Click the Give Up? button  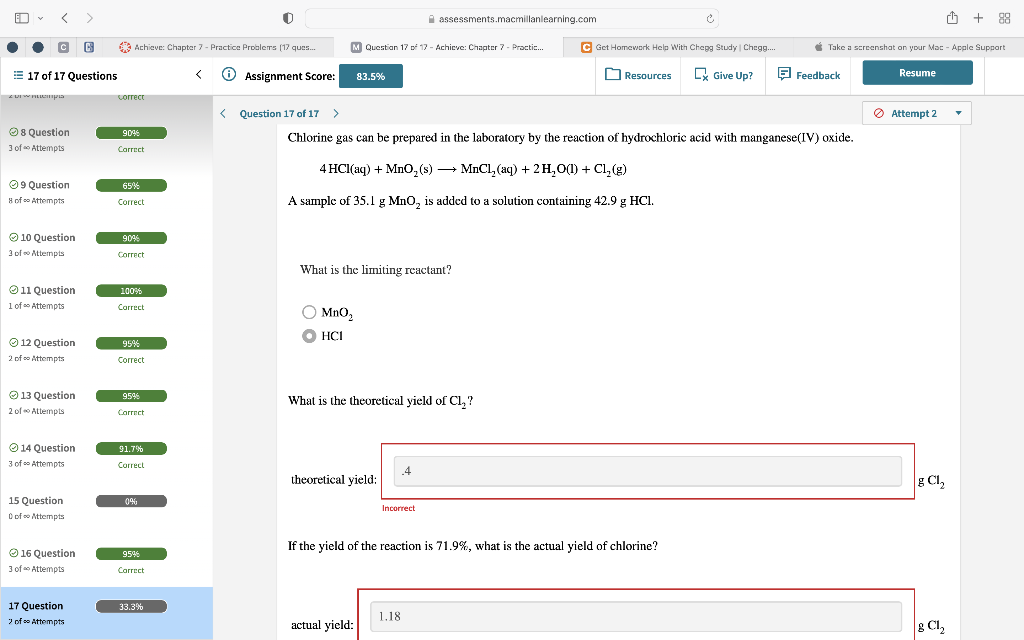pyautogui.click(x=723, y=75)
